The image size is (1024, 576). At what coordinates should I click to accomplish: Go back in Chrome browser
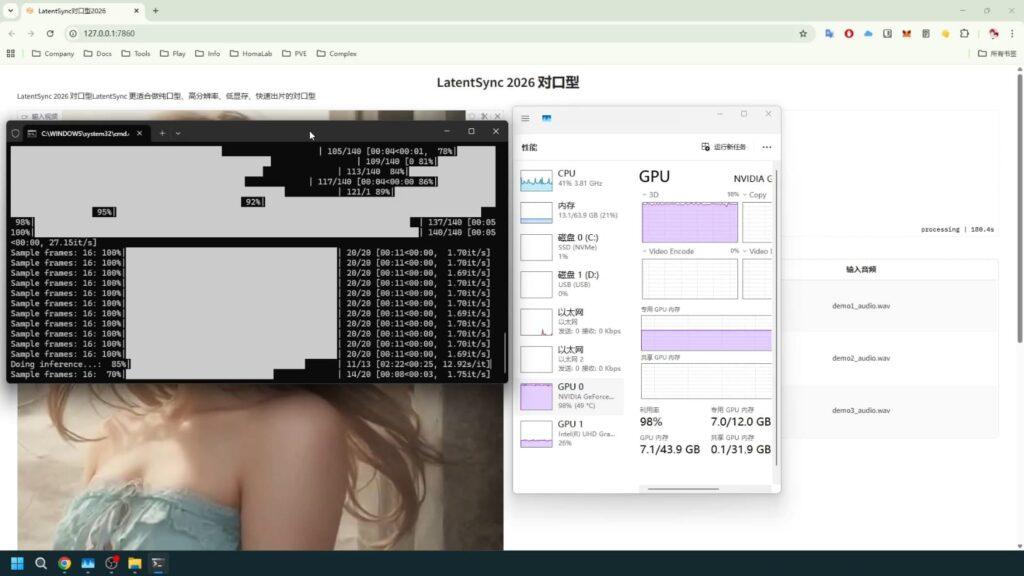point(12,33)
